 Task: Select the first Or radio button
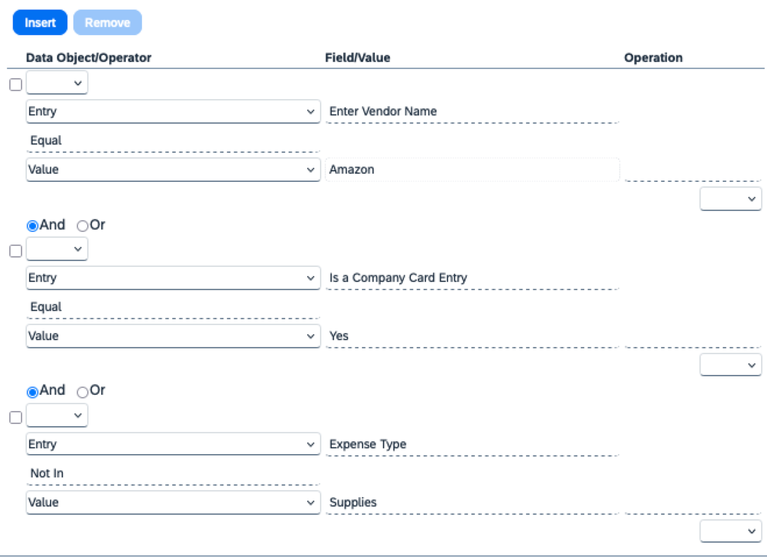(x=82, y=226)
